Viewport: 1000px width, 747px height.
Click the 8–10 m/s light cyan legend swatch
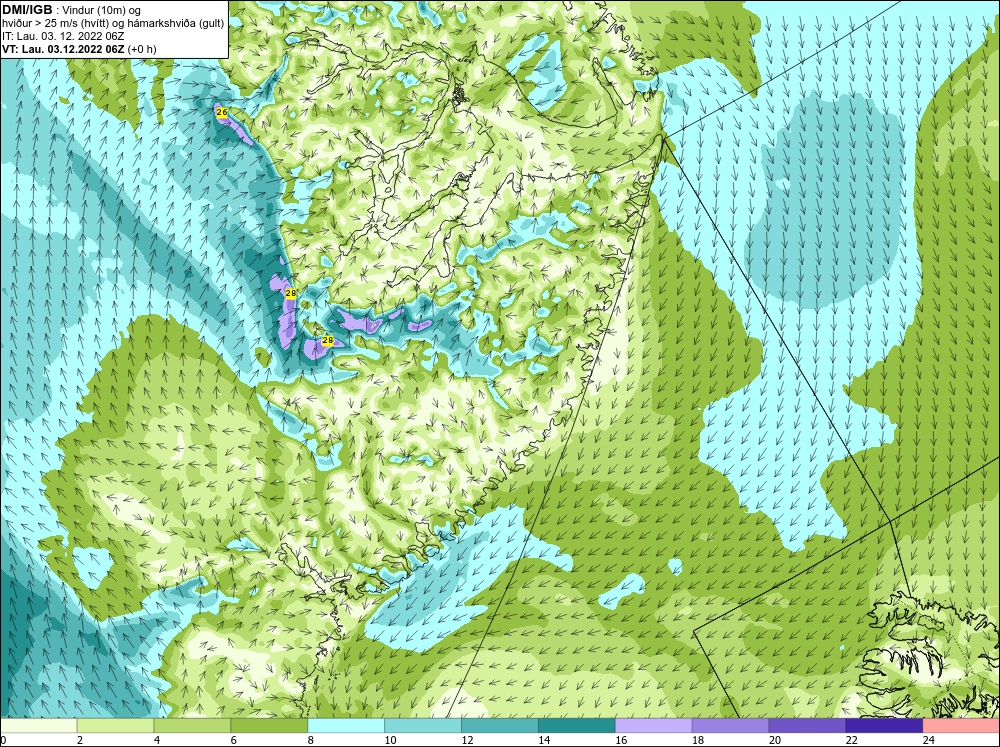pyautogui.click(x=346, y=726)
